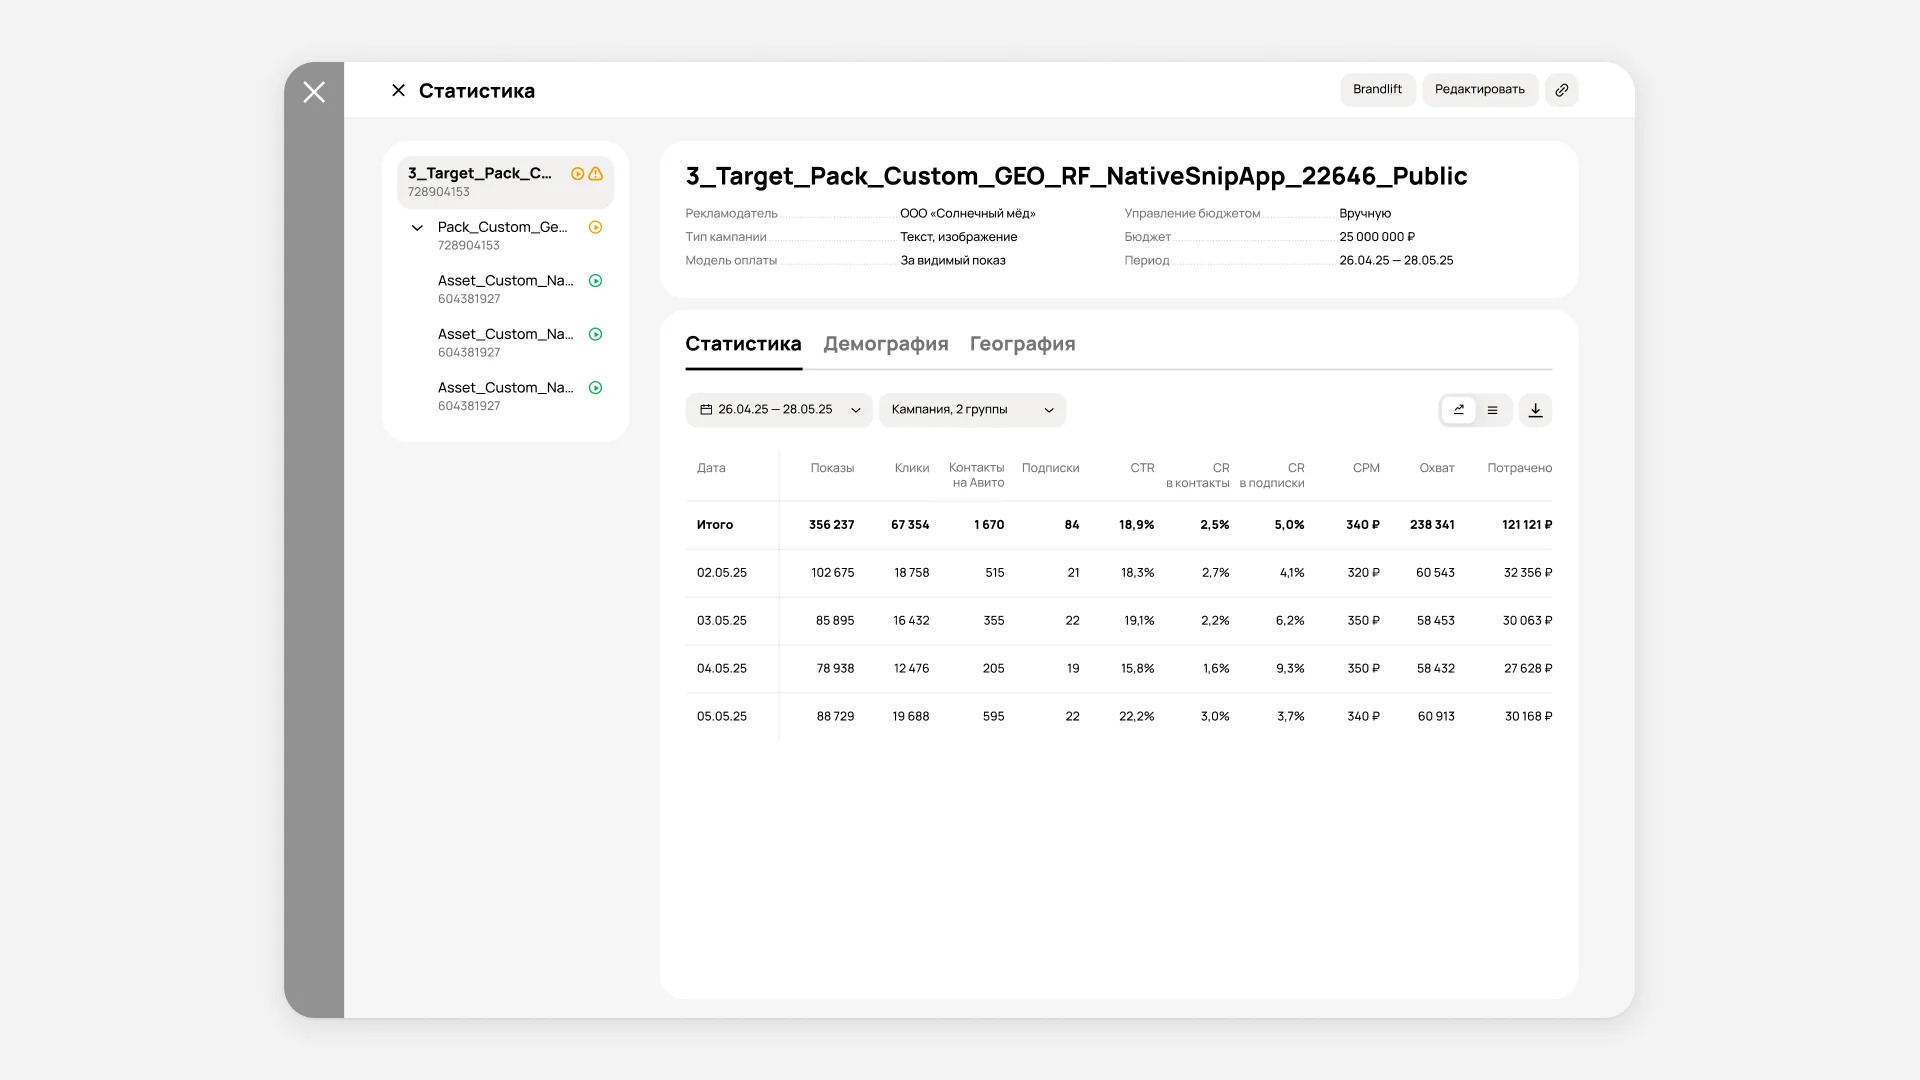
Task: Click the large X on gray sidebar
Action: tap(314, 92)
